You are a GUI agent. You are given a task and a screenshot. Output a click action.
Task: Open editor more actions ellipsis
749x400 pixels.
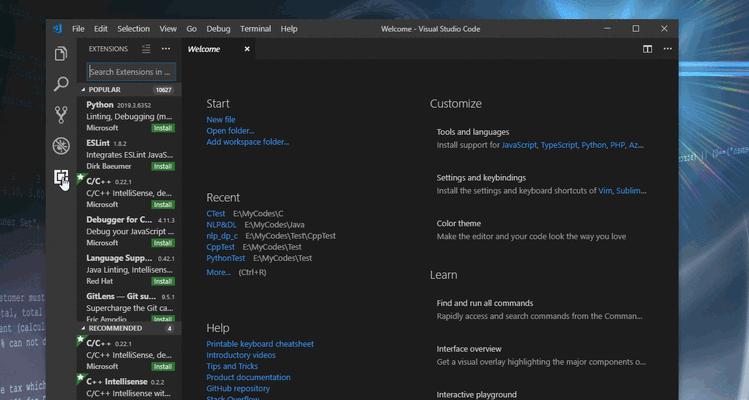pyautogui.click(x=667, y=49)
